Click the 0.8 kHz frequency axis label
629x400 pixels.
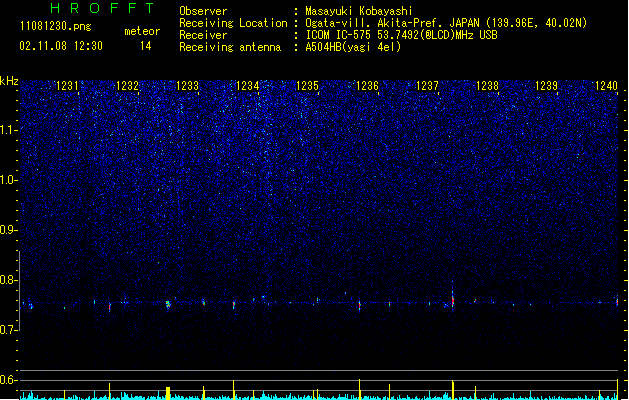[x=9, y=280]
